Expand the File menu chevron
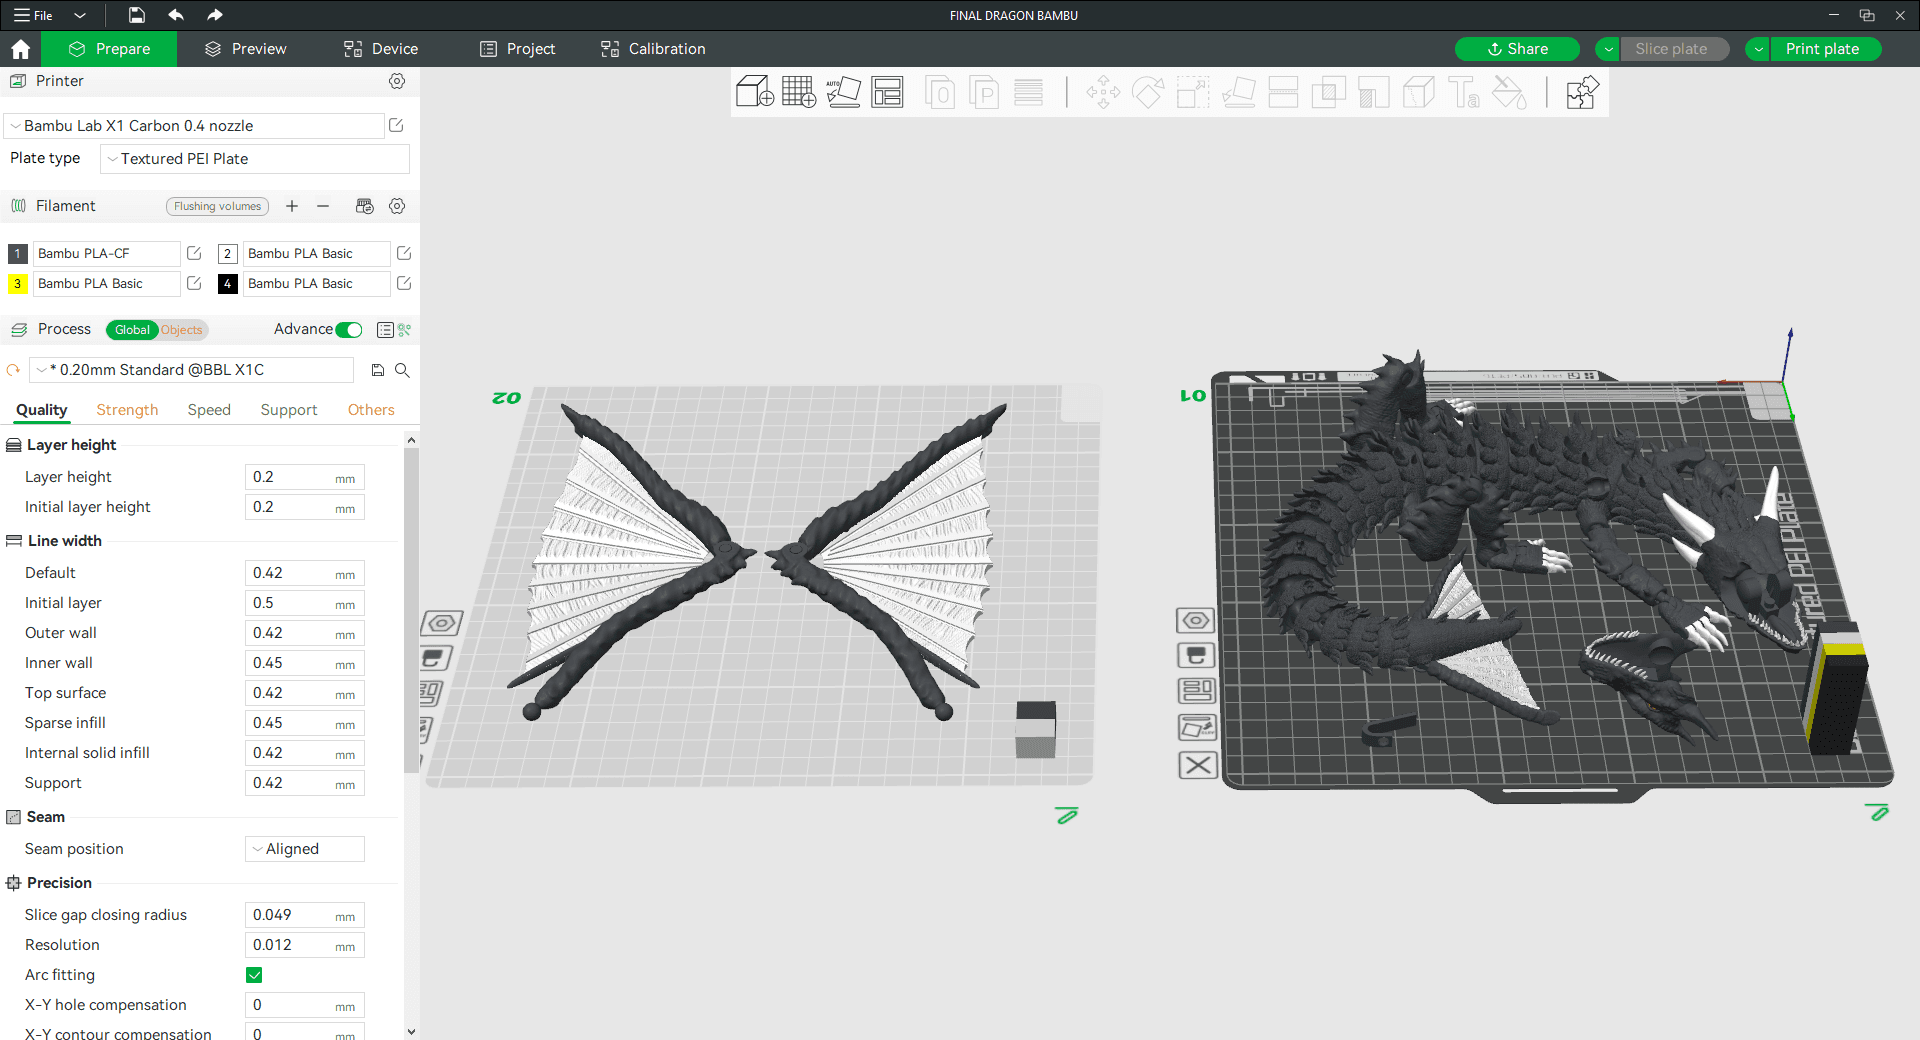 point(81,15)
